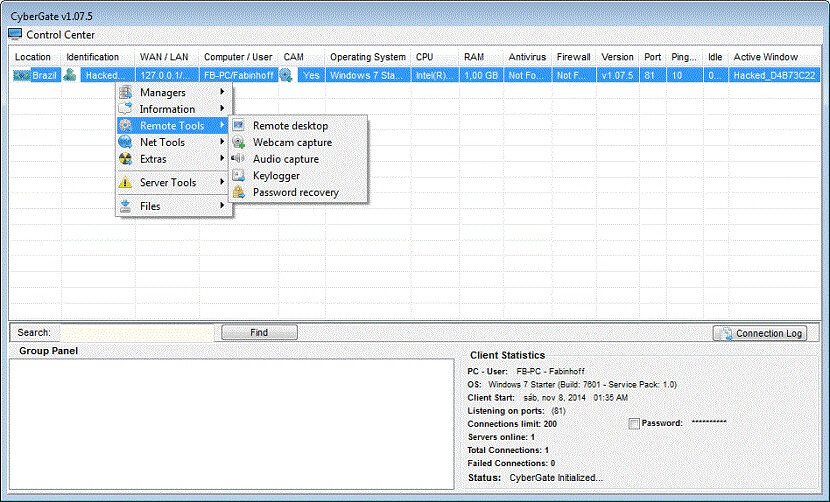The height and width of the screenshot is (502, 830).
Task: Click the Webcam capture camera icon
Action: click(239, 142)
